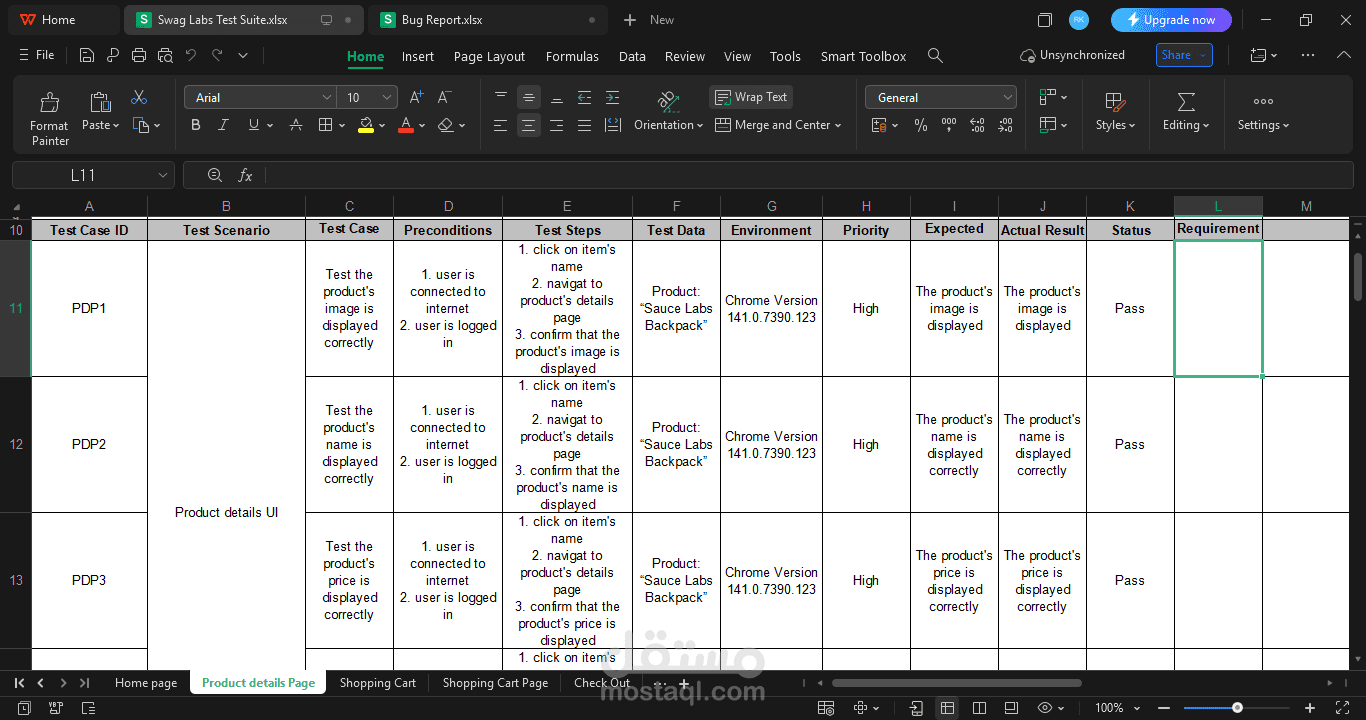The image size is (1366, 720).
Task: Open Print Preview from quick toolbar
Action: tap(165, 56)
